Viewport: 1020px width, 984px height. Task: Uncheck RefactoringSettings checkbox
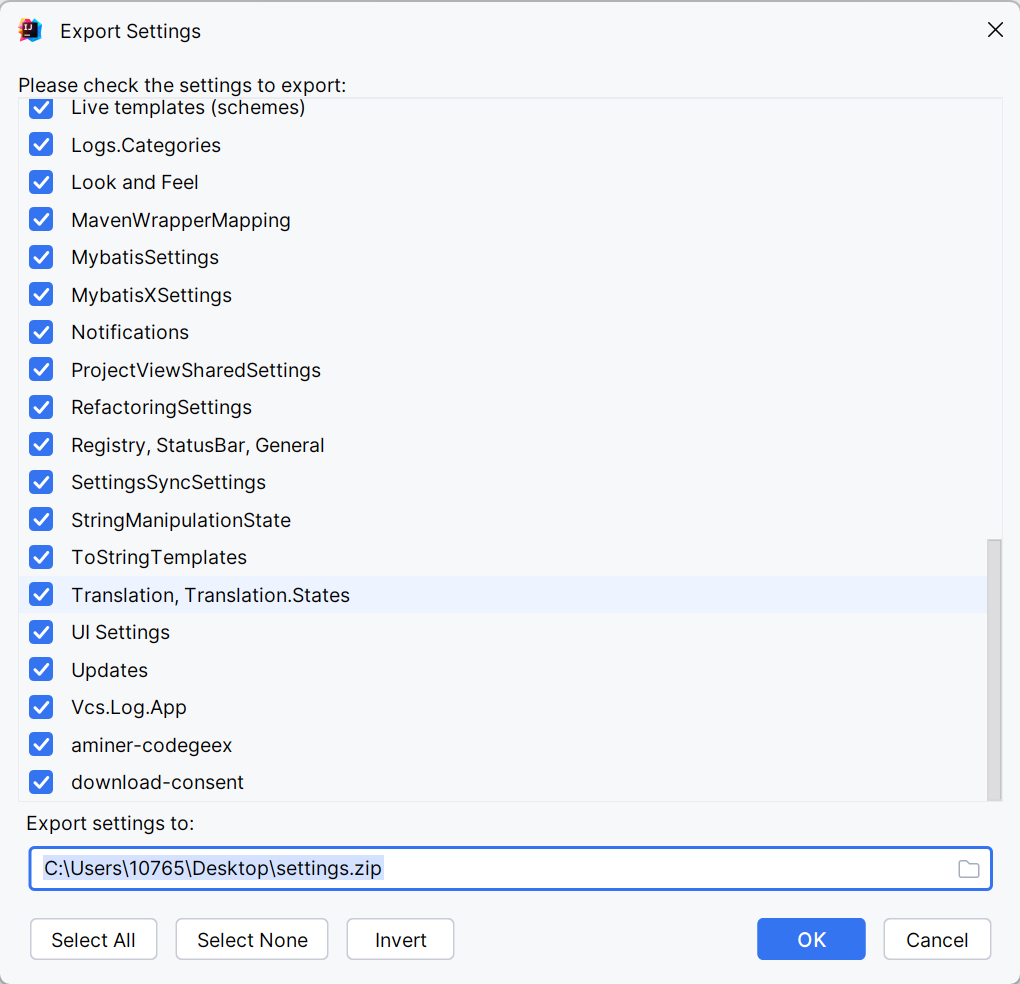pos(41,407)
